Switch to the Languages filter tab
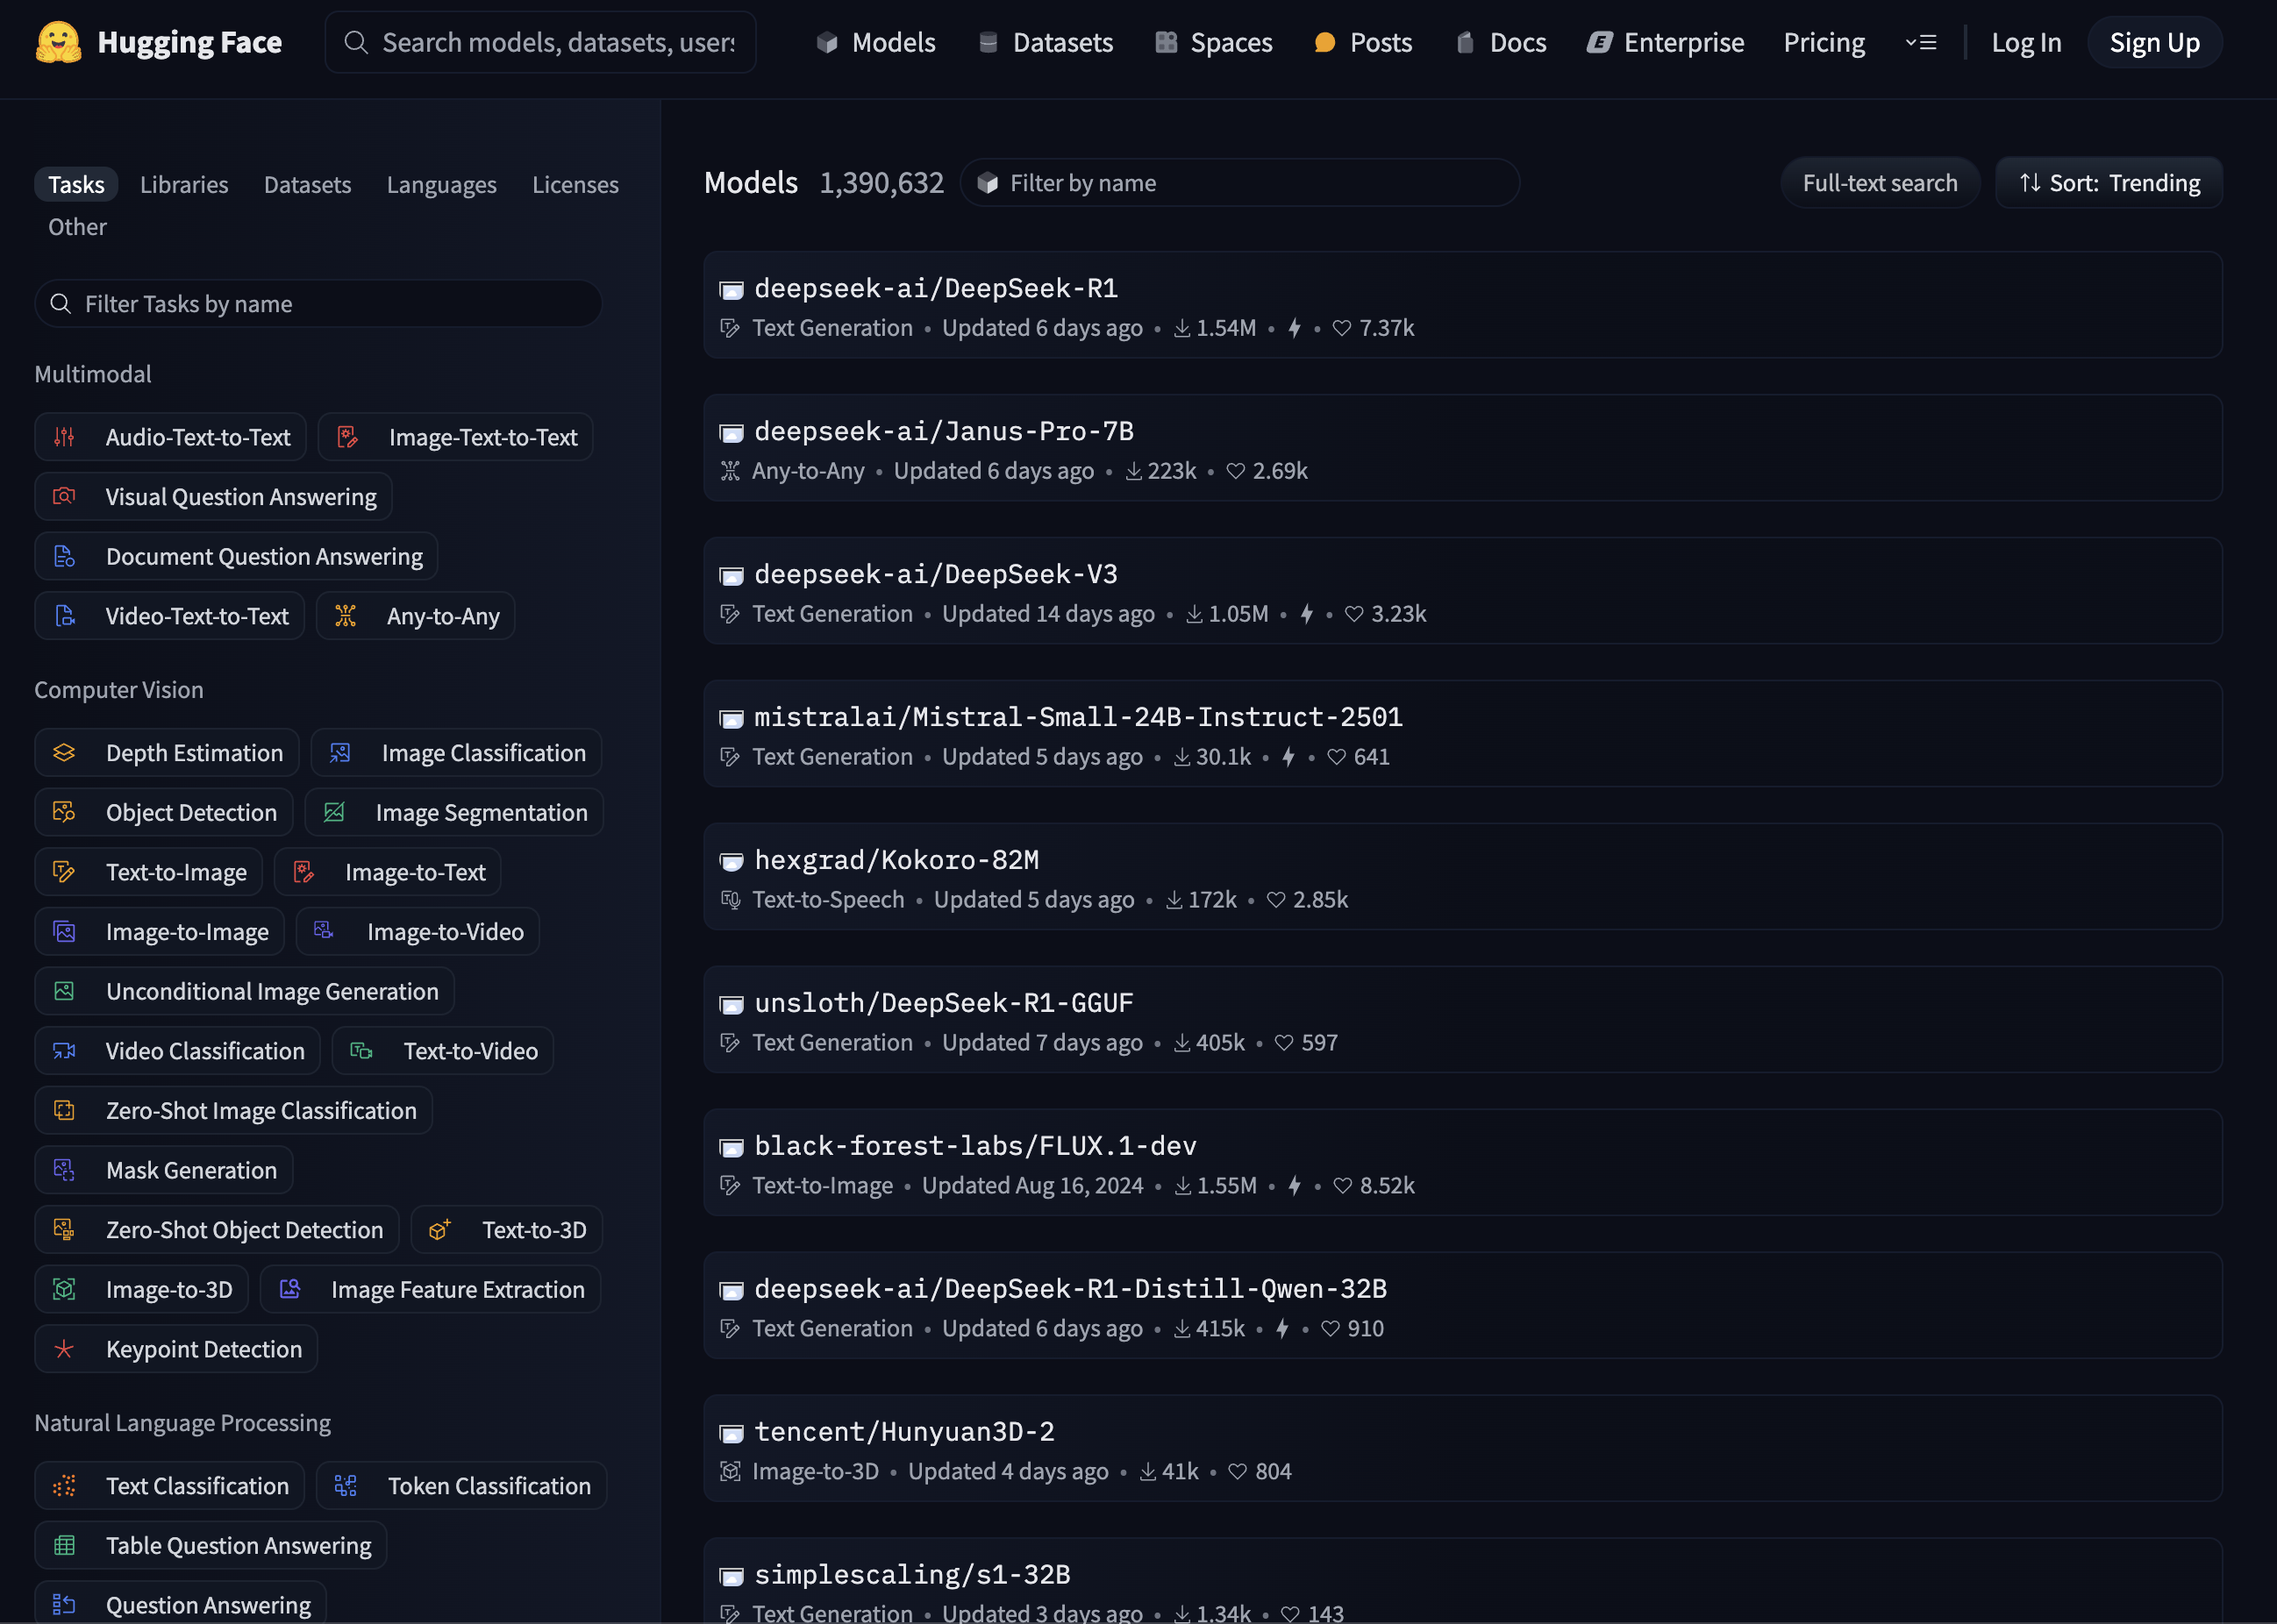This screenshot has height=1624, width=2277. point(442,184)
